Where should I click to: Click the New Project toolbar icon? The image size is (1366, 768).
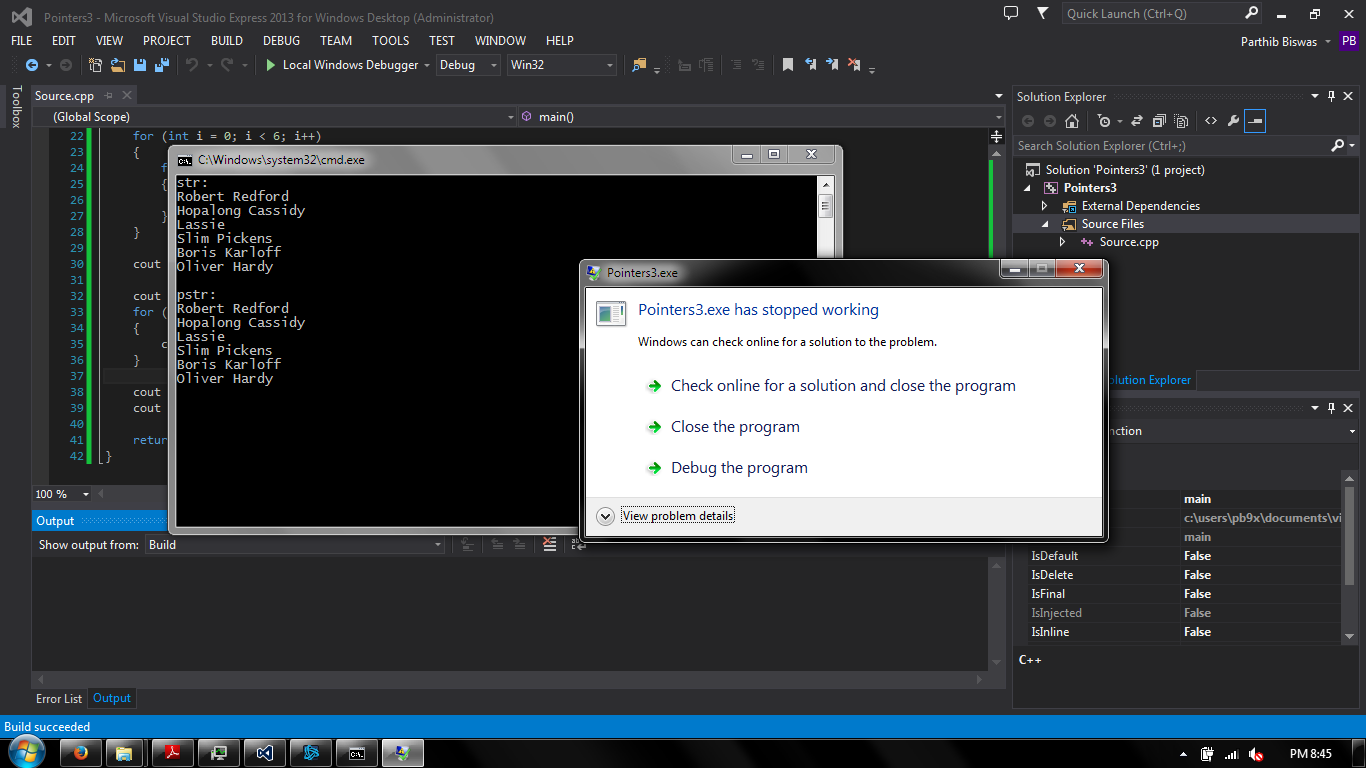(96, 65)
